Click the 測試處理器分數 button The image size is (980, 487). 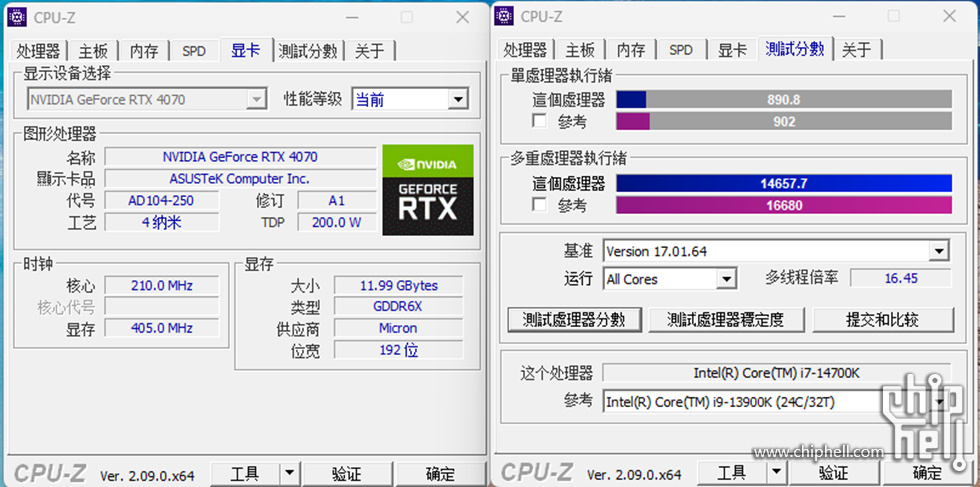coord(574,320)
